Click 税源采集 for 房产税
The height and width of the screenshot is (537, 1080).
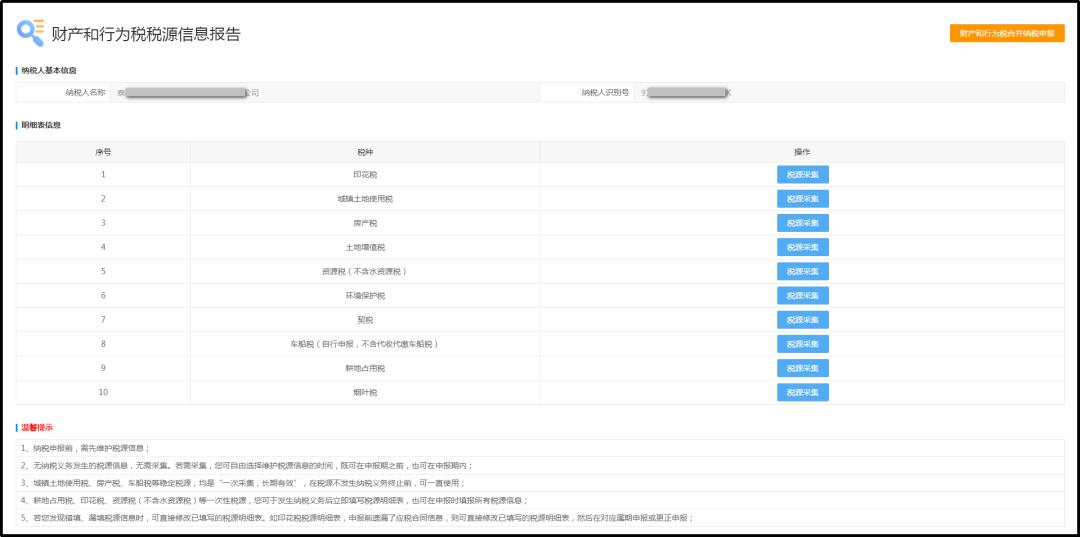pos(802,223)
